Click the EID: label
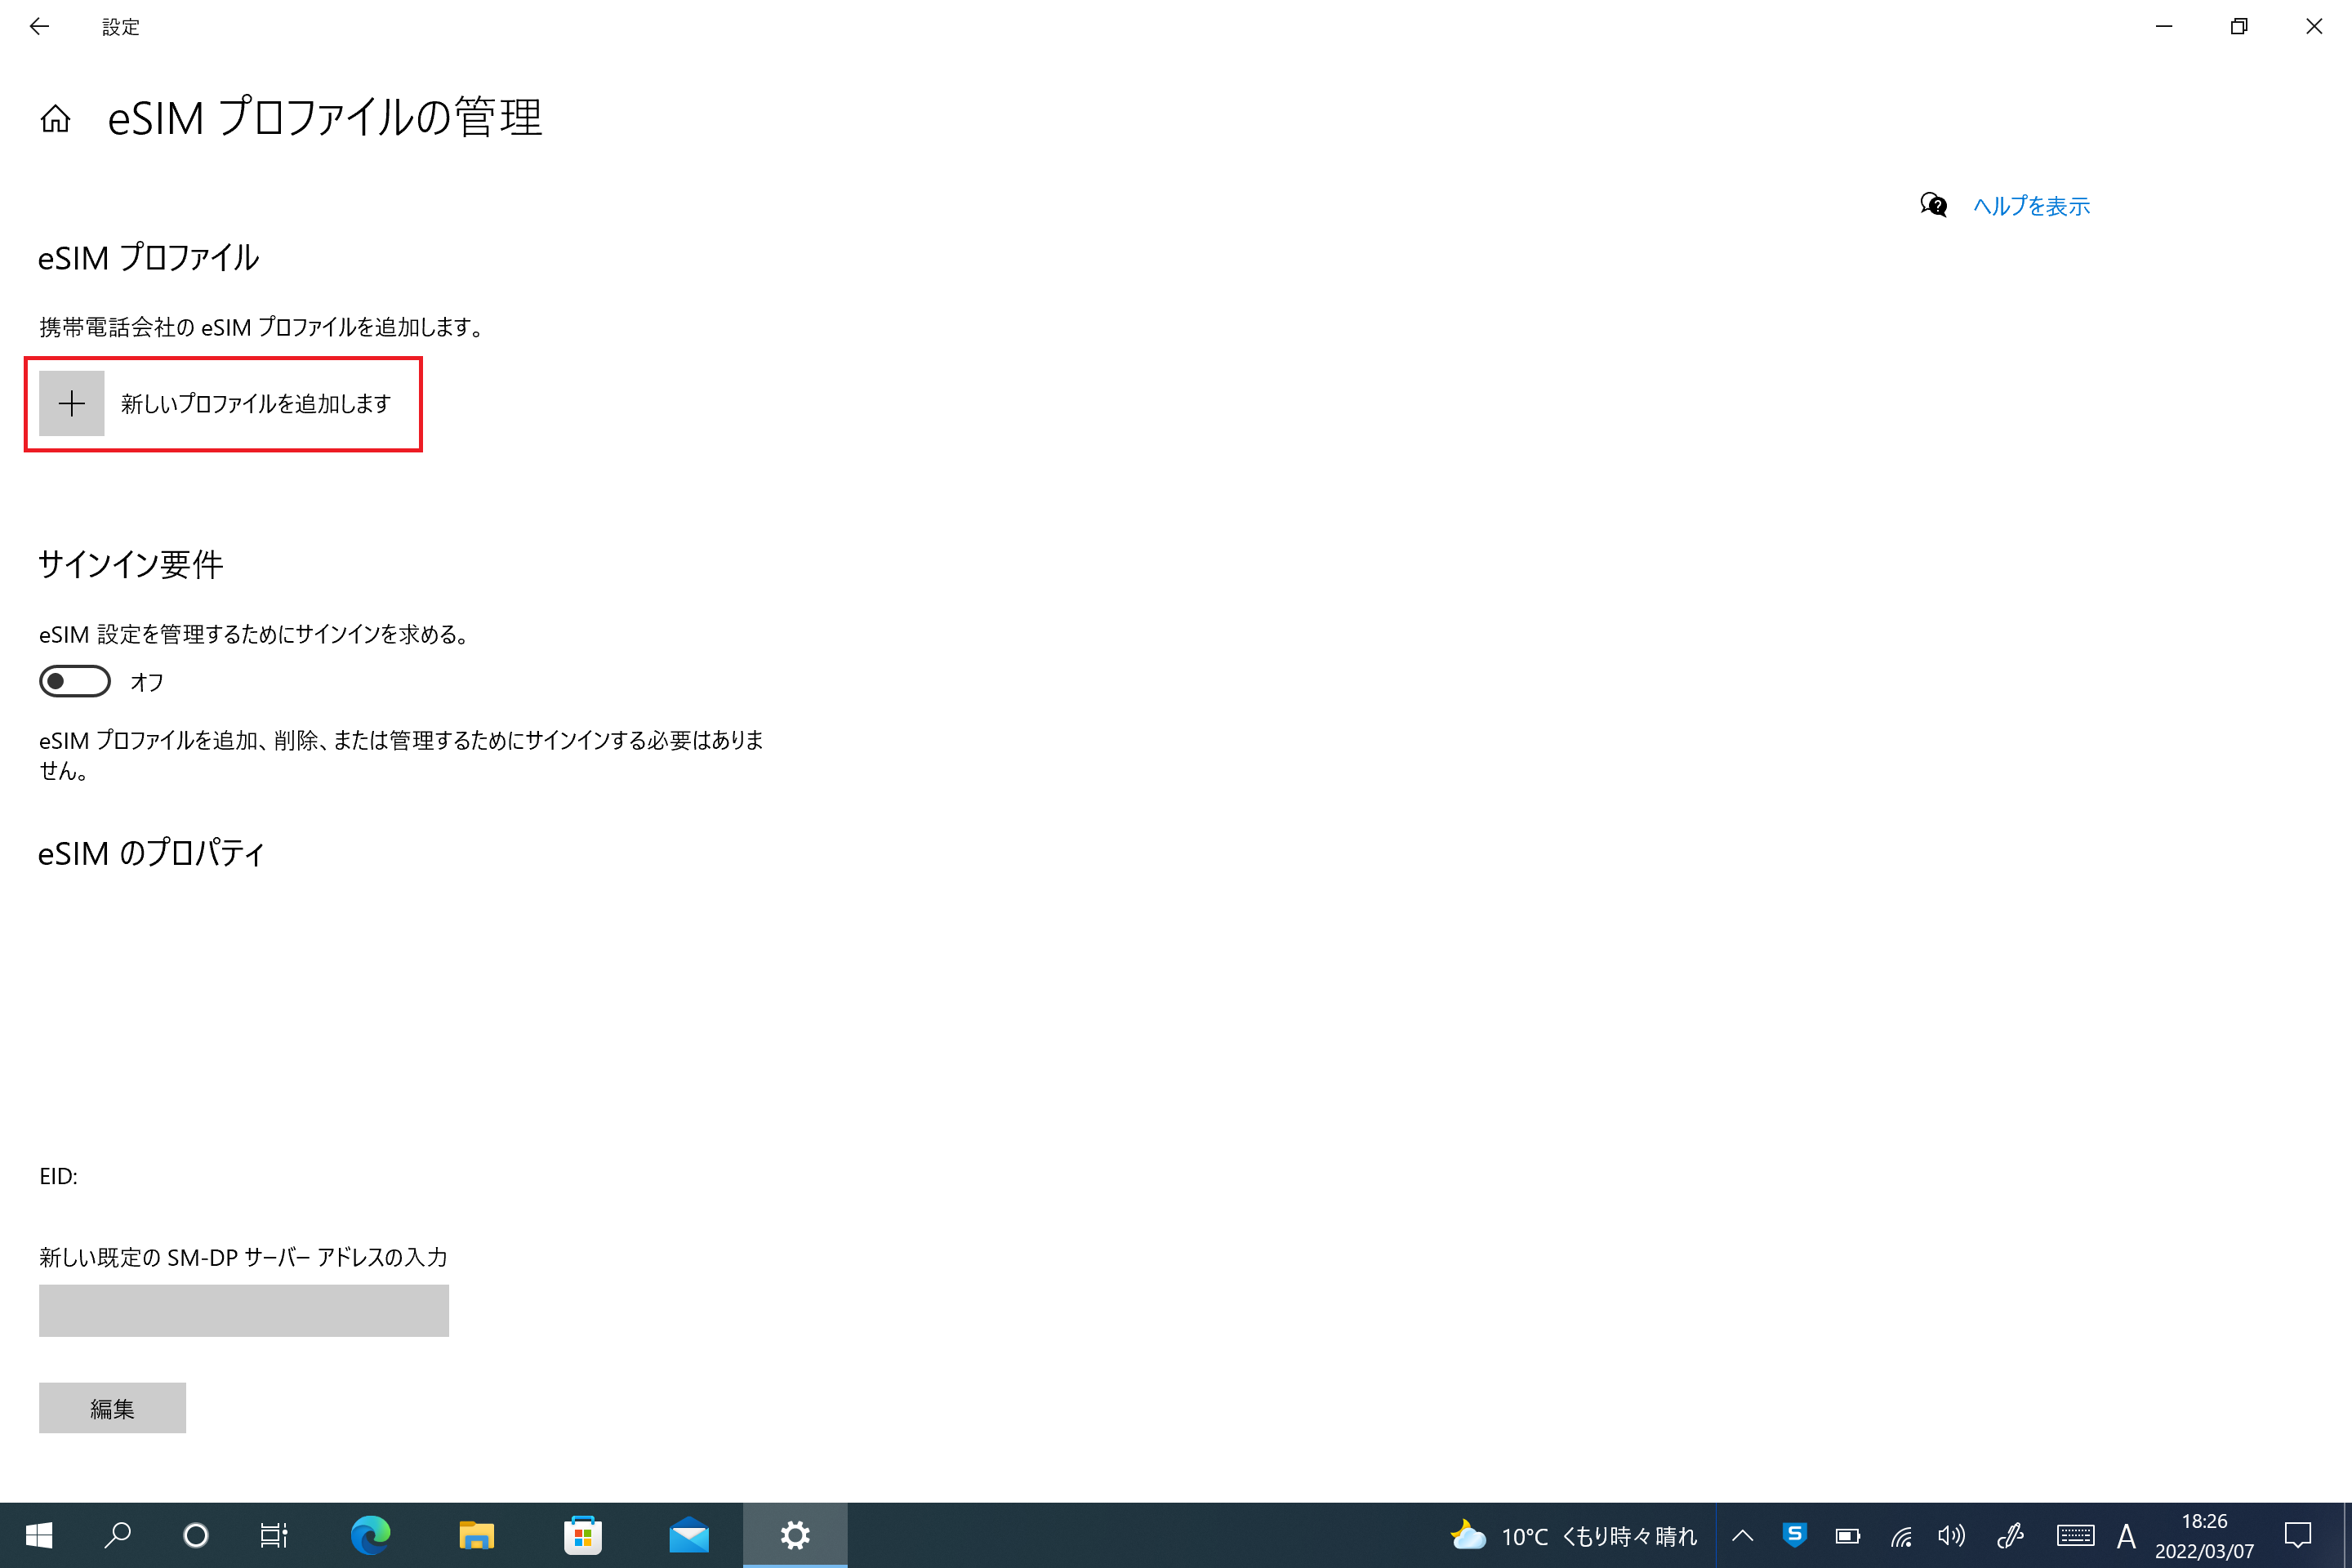This screenshot has width=2352, height=1568. pyautogui.click(x=58, y=1176)
